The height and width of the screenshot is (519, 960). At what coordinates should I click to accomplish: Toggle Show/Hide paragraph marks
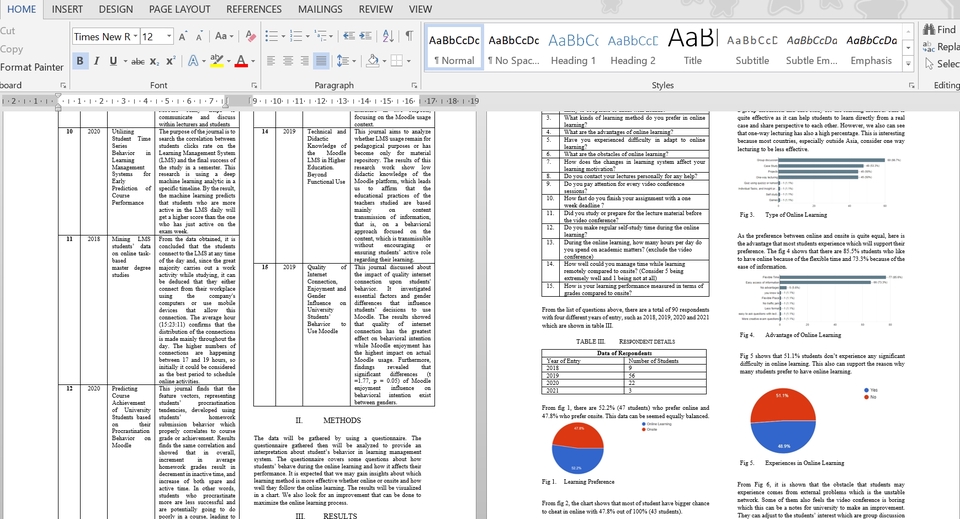click(409, 36)
